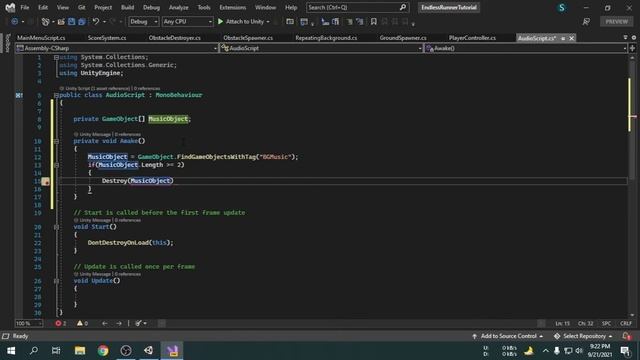Open the Analyze menu
This screenshot has height=360, width=640.
[x=178, y=7]
